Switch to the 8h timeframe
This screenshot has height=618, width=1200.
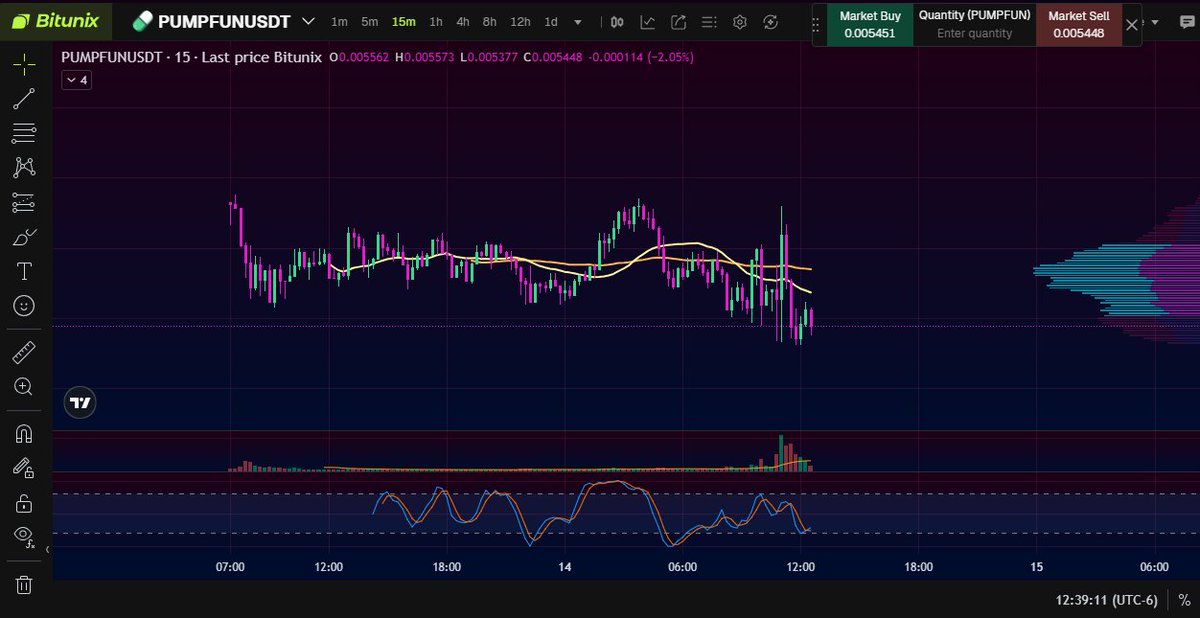point(489,22)
